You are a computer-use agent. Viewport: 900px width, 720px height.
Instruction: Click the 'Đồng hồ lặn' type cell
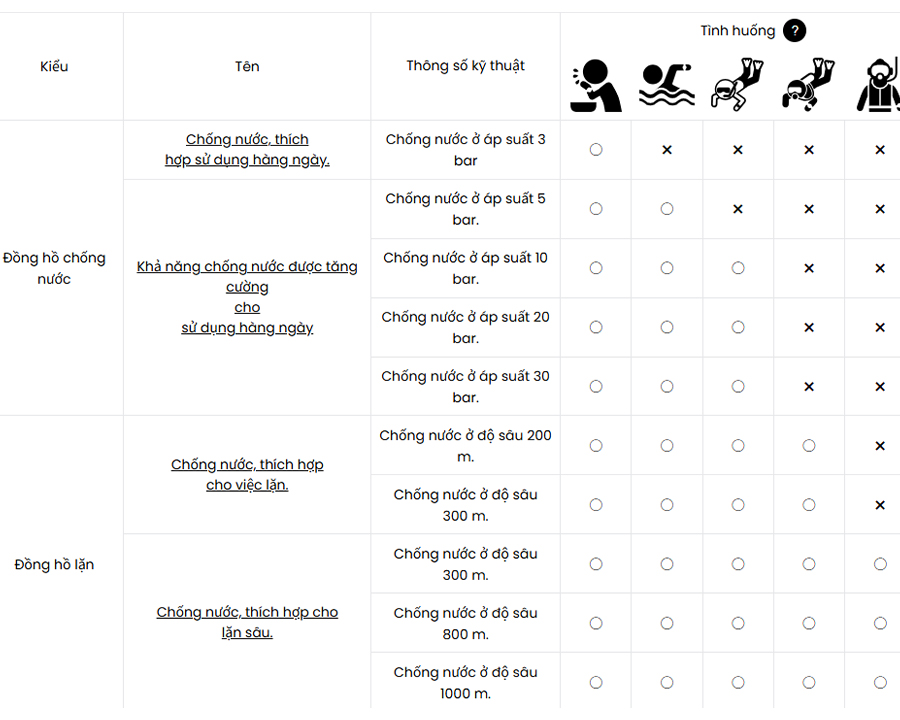click(54, 565)
